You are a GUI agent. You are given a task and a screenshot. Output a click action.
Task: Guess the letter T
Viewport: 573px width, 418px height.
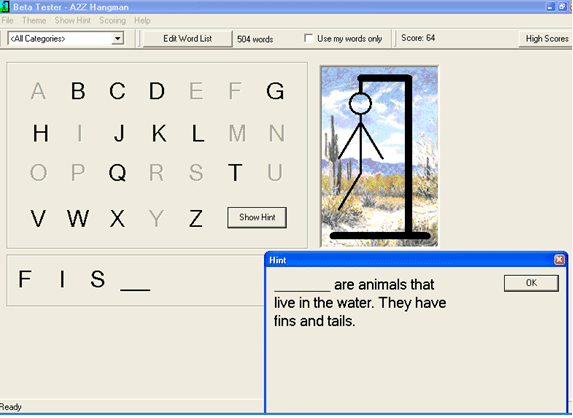235,172
